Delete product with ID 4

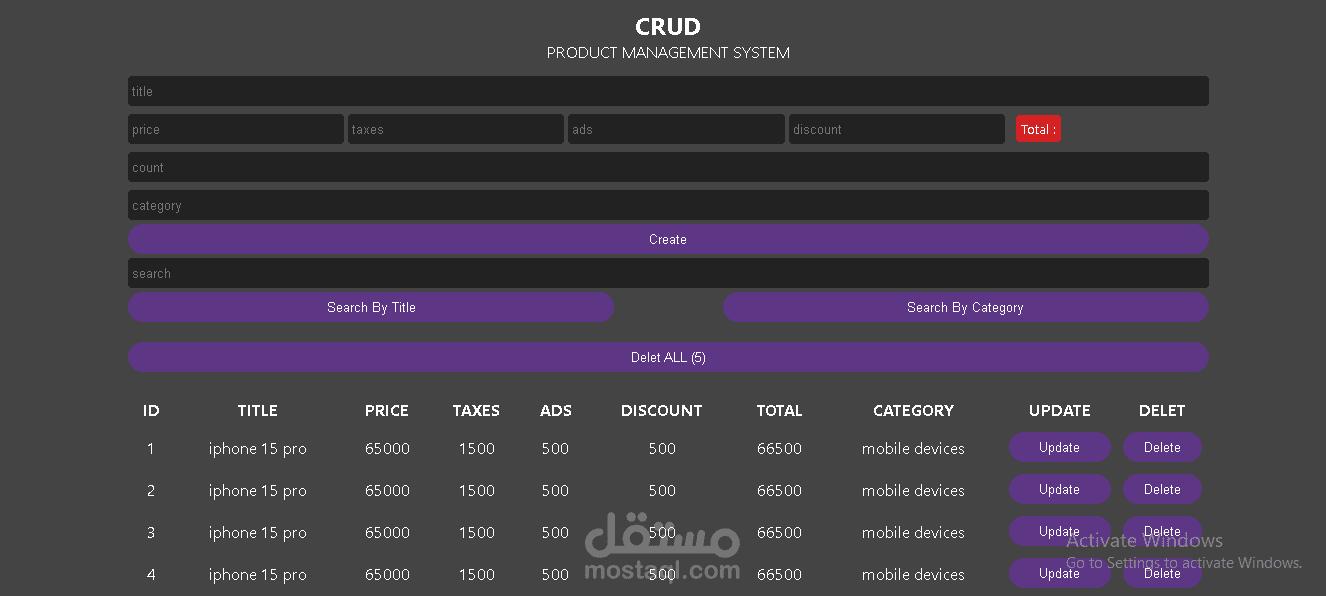point(1162,573)
